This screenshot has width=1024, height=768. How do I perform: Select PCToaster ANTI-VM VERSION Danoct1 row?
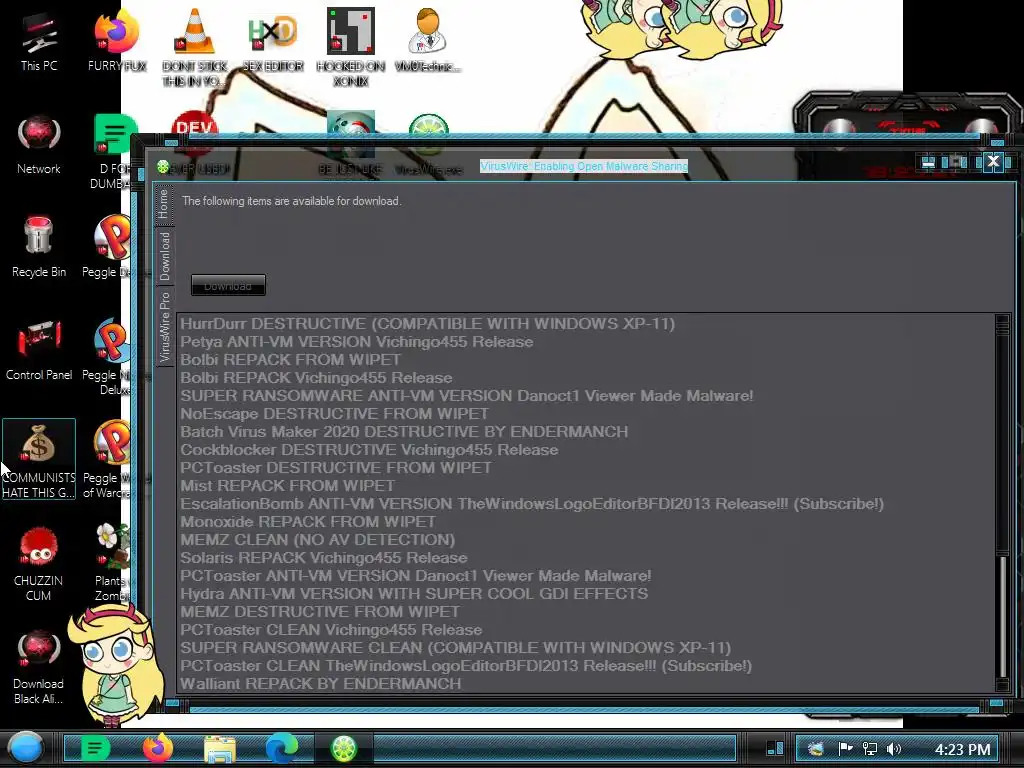pyautogui.click(x=585, y=576)
